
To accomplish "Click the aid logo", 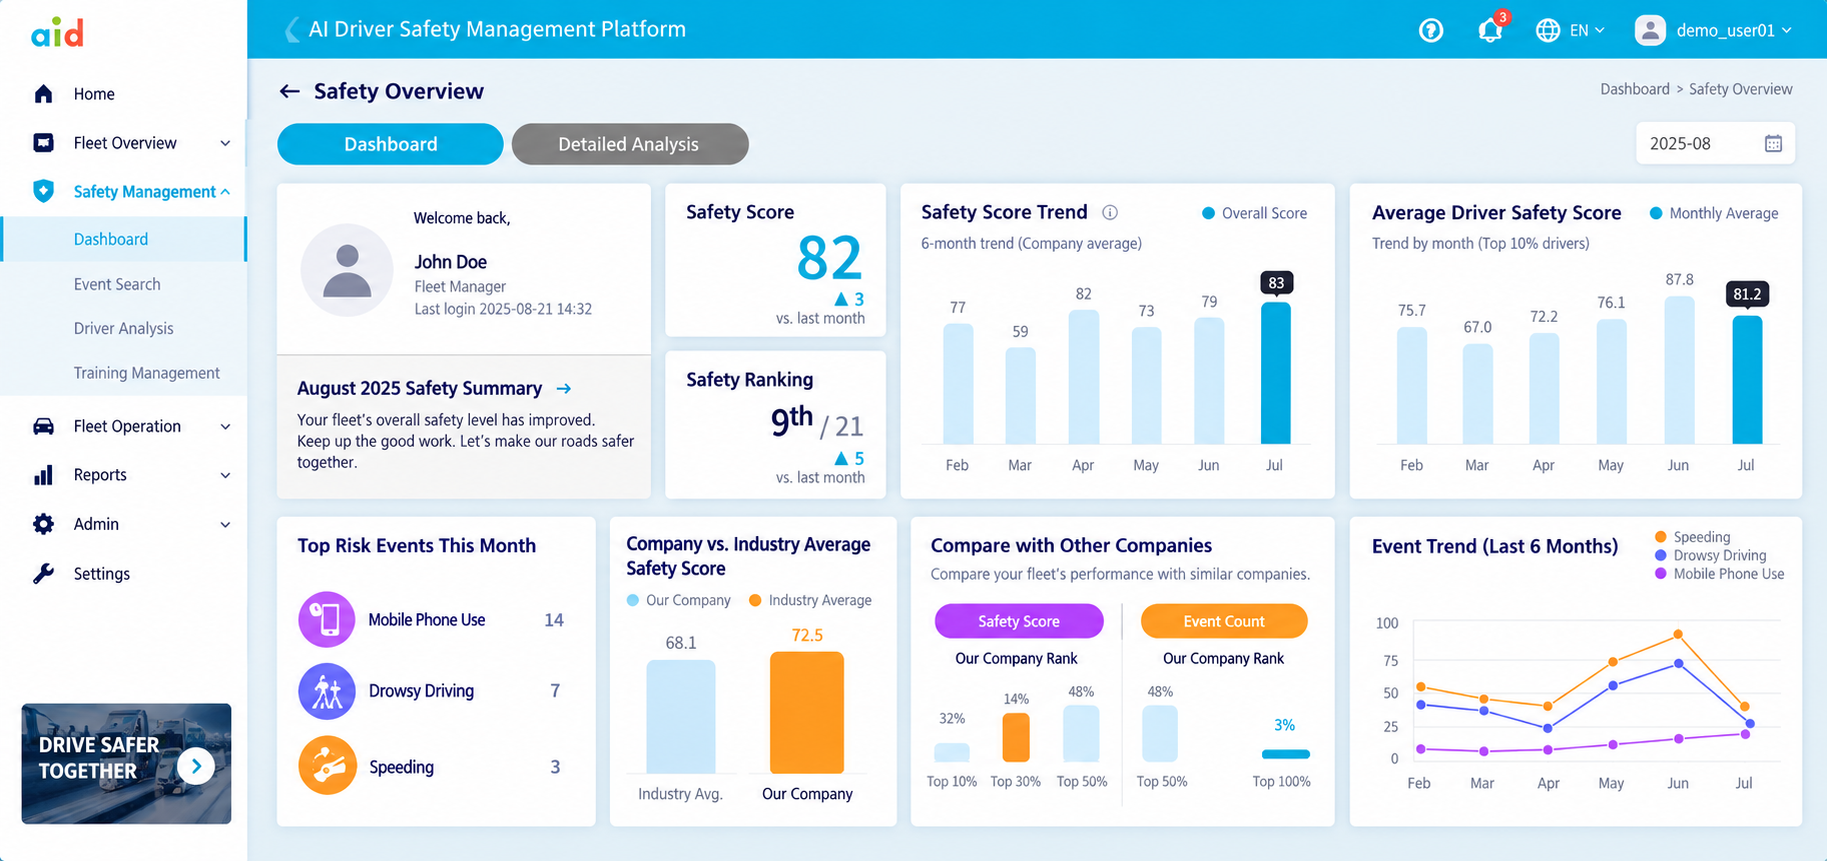I will click(57, 32).
